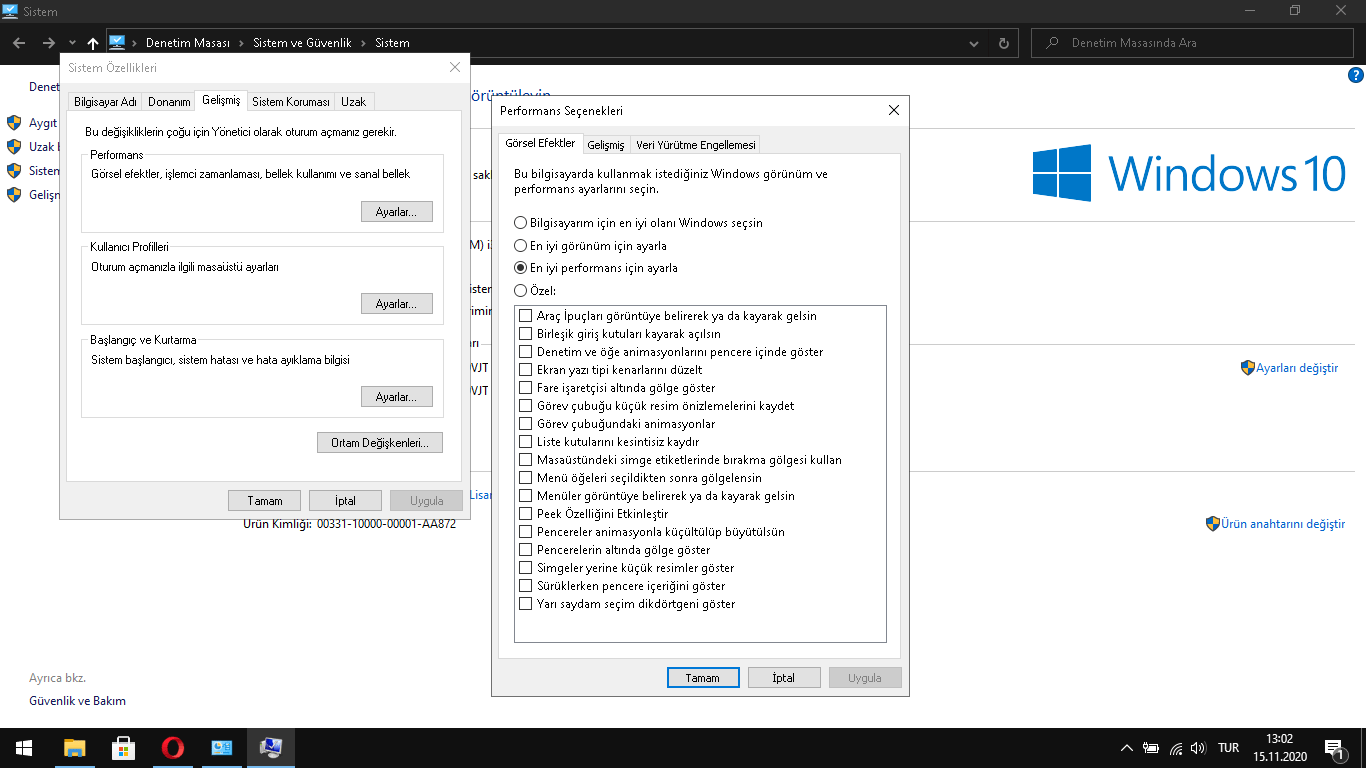Open the Windows Start menu

[24, 748]
